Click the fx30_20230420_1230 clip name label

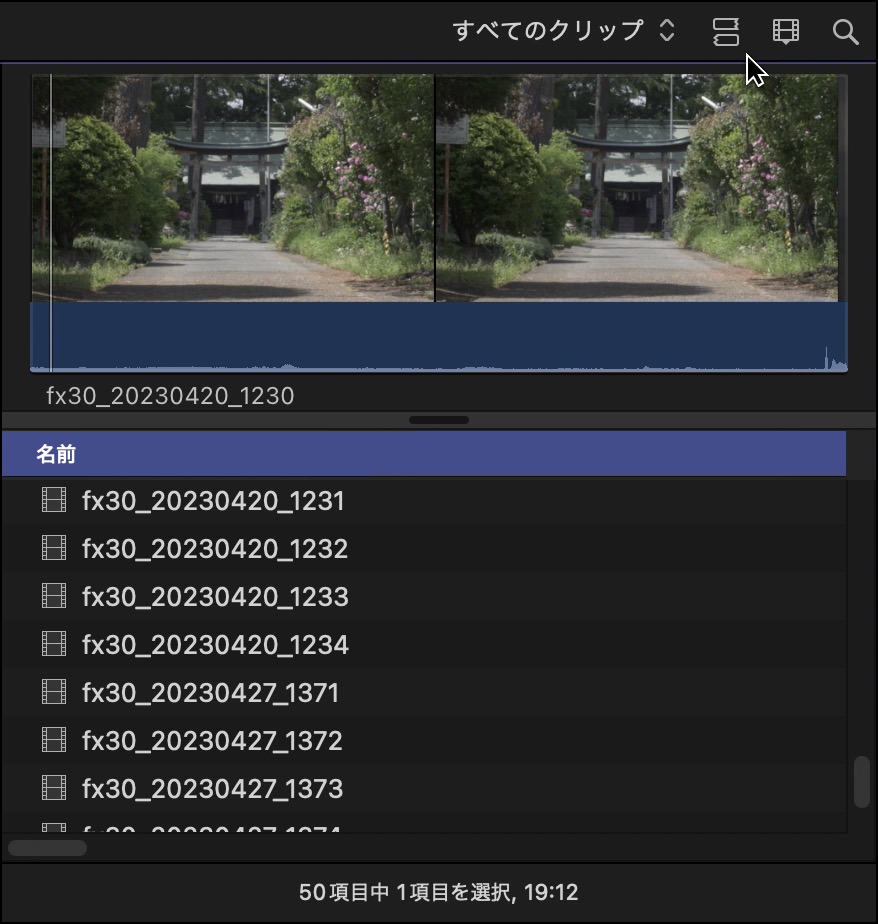[170, 395]
